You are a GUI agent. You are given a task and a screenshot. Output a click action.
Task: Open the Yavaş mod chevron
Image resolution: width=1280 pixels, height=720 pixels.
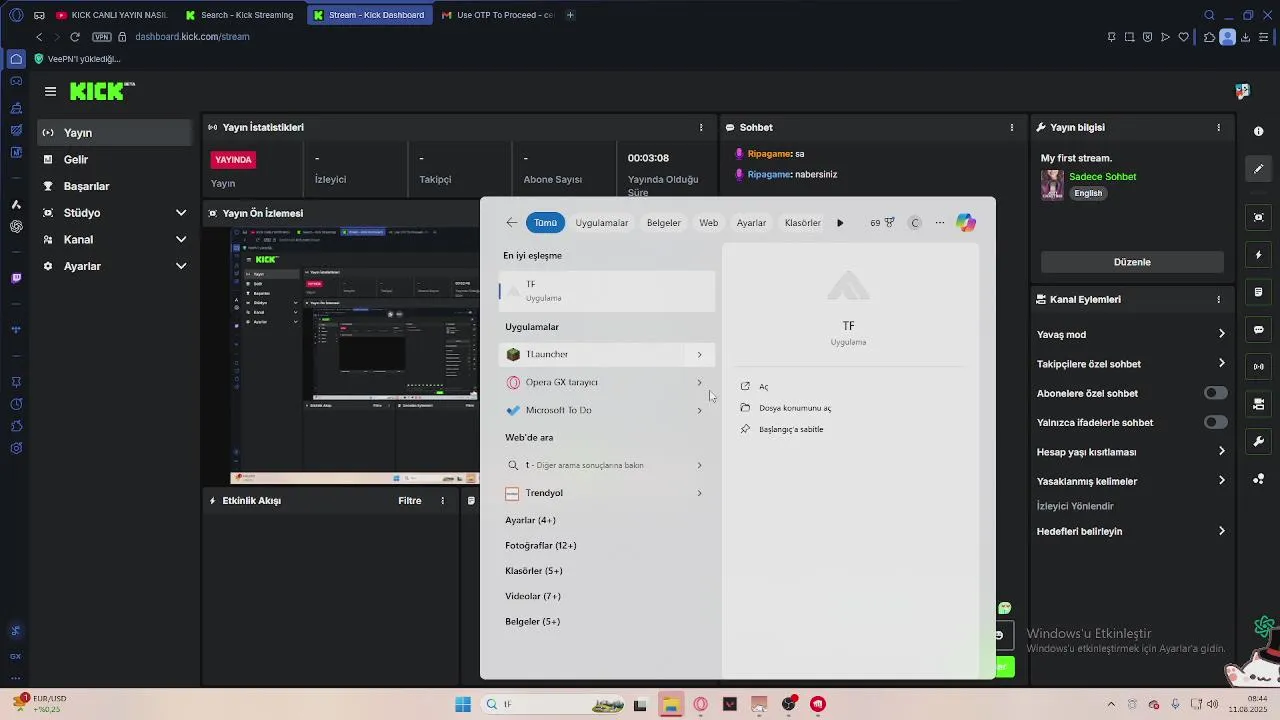click(1221, 334)
